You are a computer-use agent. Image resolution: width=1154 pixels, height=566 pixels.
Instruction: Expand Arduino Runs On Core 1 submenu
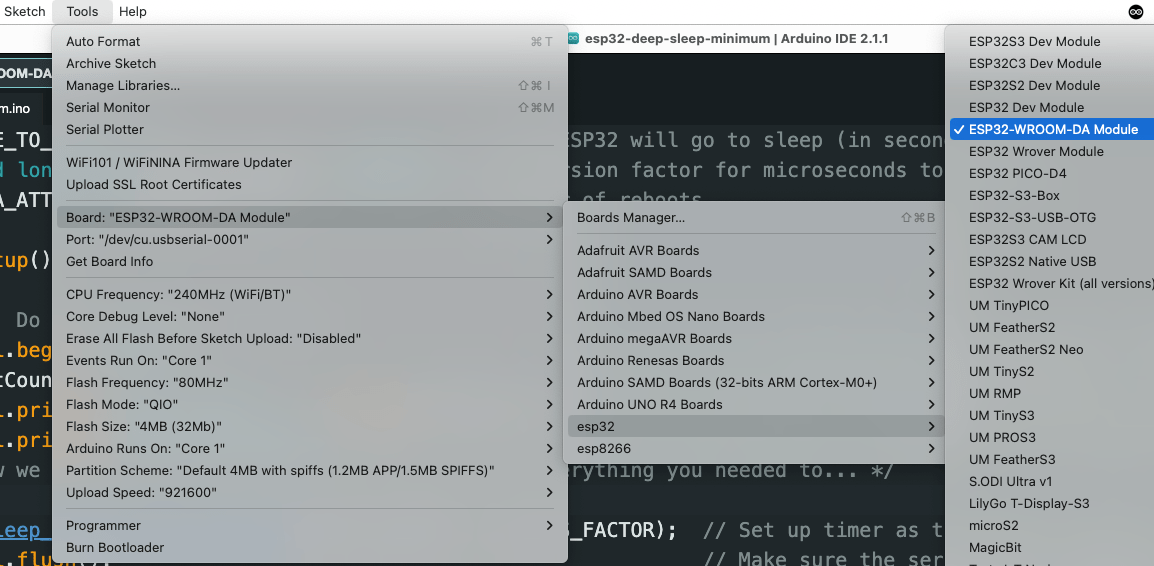310,449
